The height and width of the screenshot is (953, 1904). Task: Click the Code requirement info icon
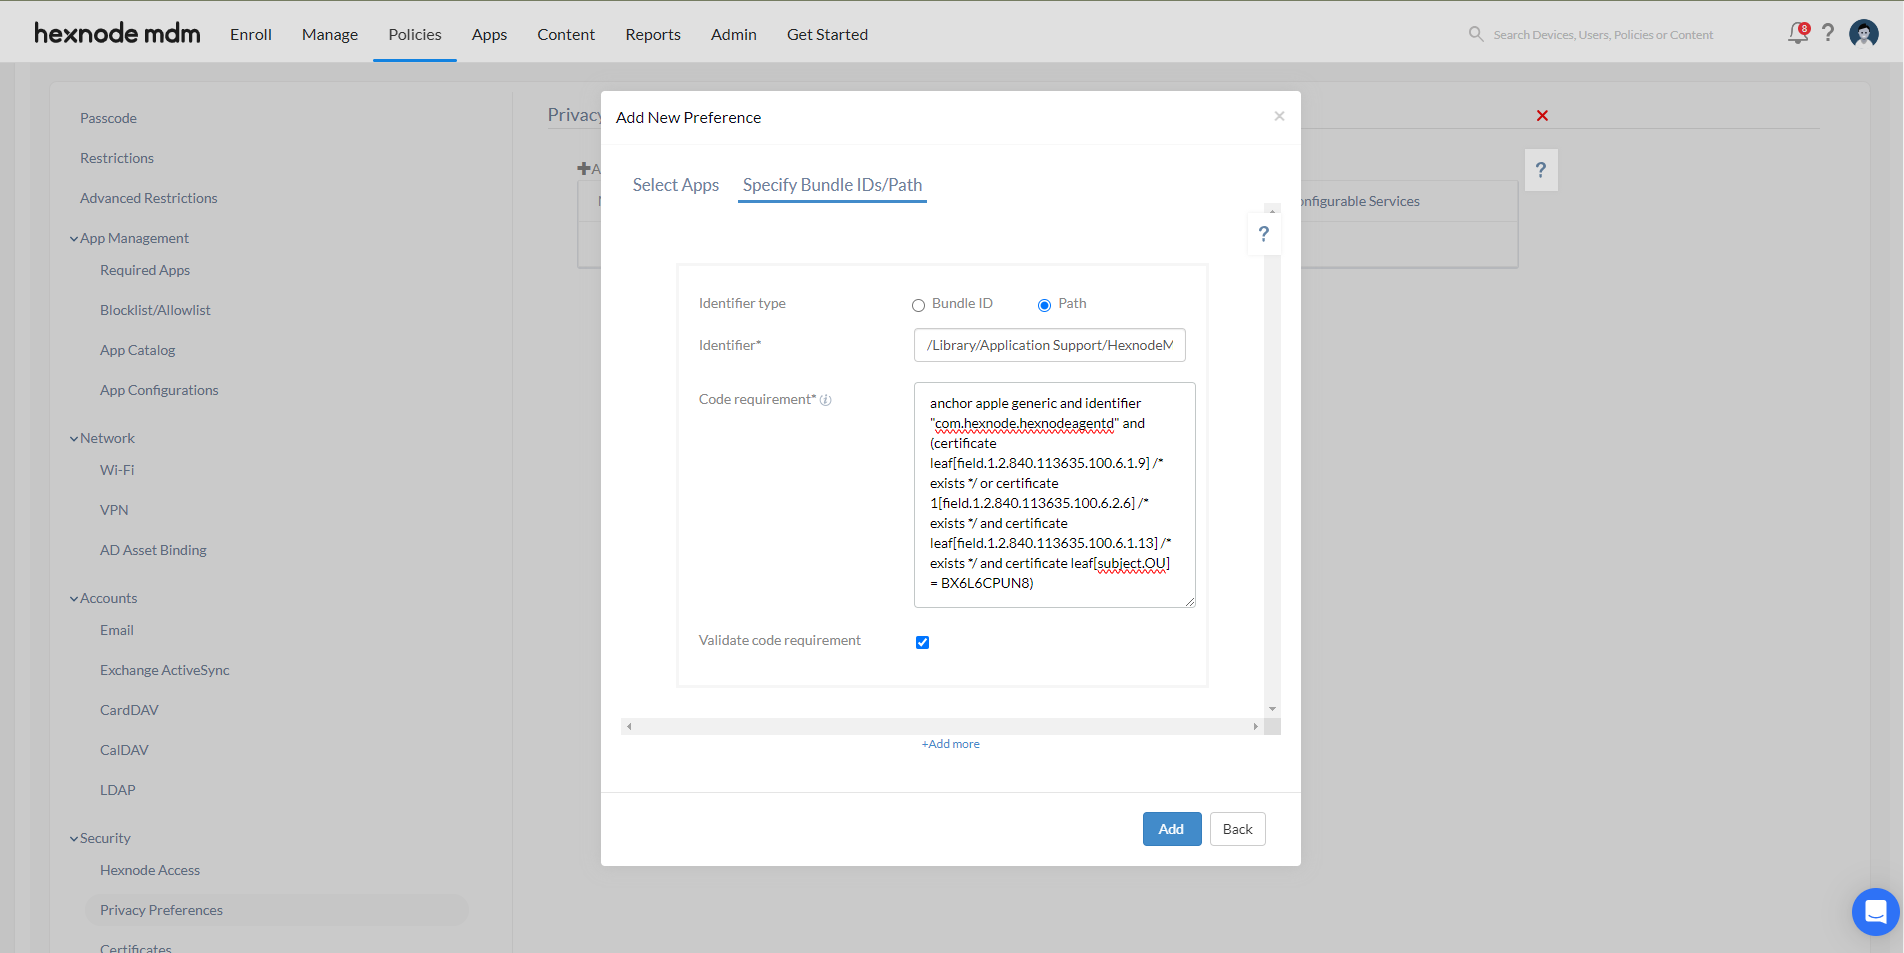point(826,400)
